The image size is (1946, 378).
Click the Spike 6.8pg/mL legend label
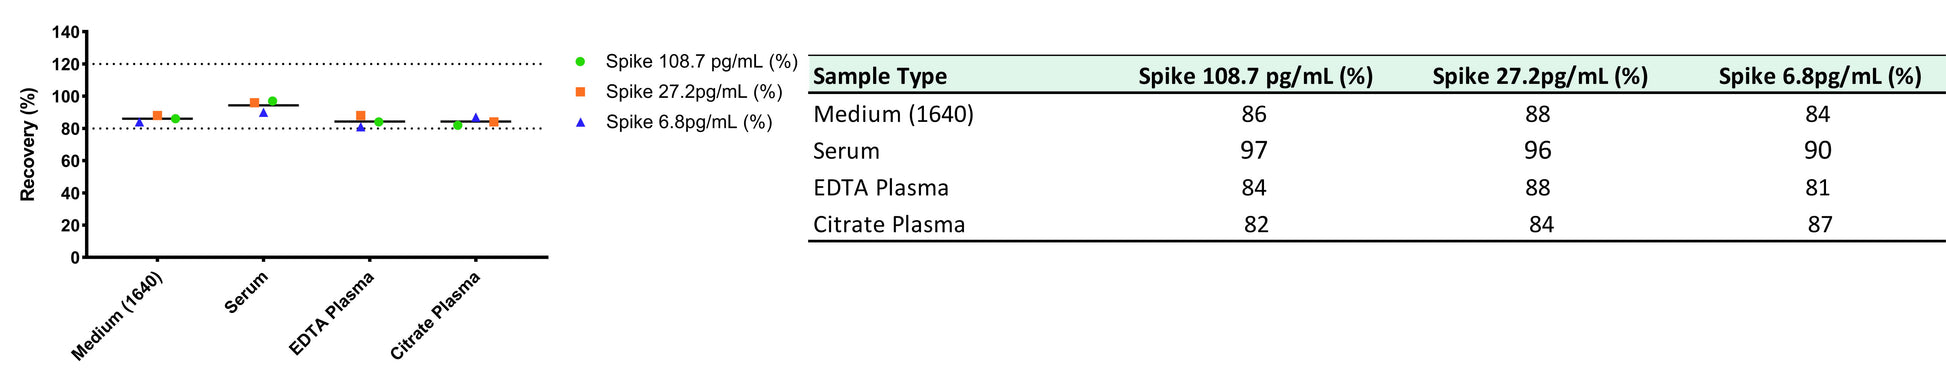click(689, 122)
